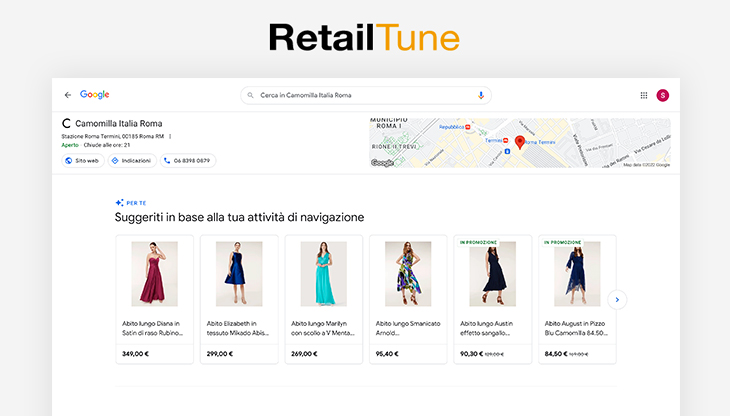Click product title 'Abito Elizabeth in tessuto Mikado'

click(x=238, y=328)
